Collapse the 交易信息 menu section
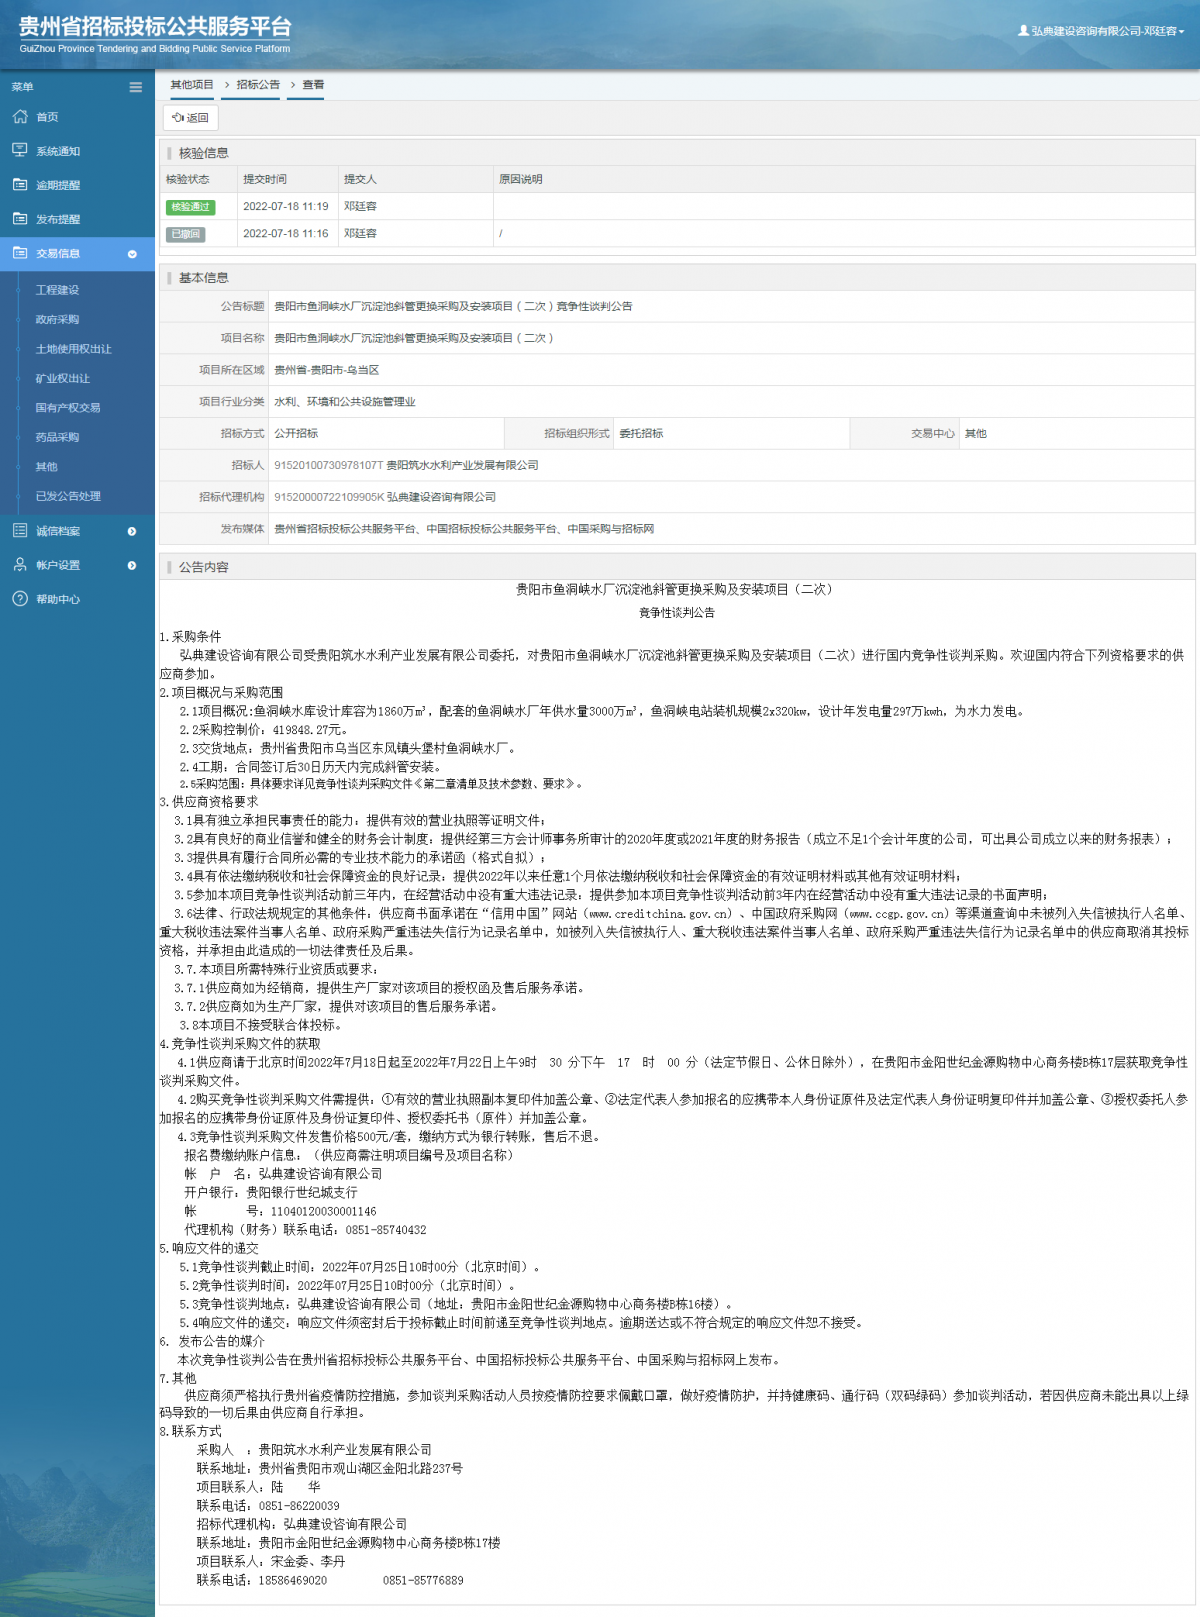Viewport: 1200px width, 1617px height. coord(132,254)
